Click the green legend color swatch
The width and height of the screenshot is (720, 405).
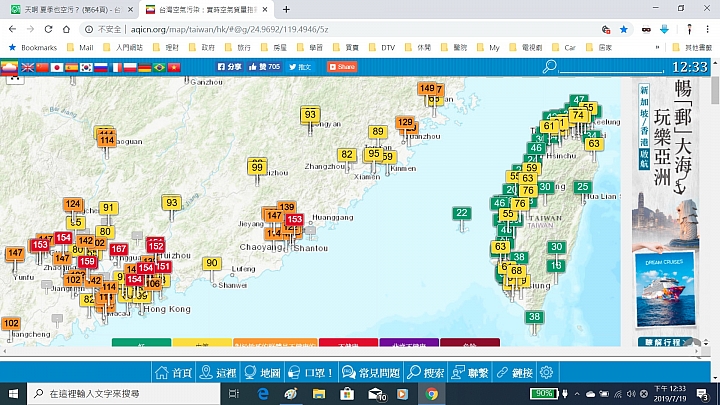click(141, 345)
